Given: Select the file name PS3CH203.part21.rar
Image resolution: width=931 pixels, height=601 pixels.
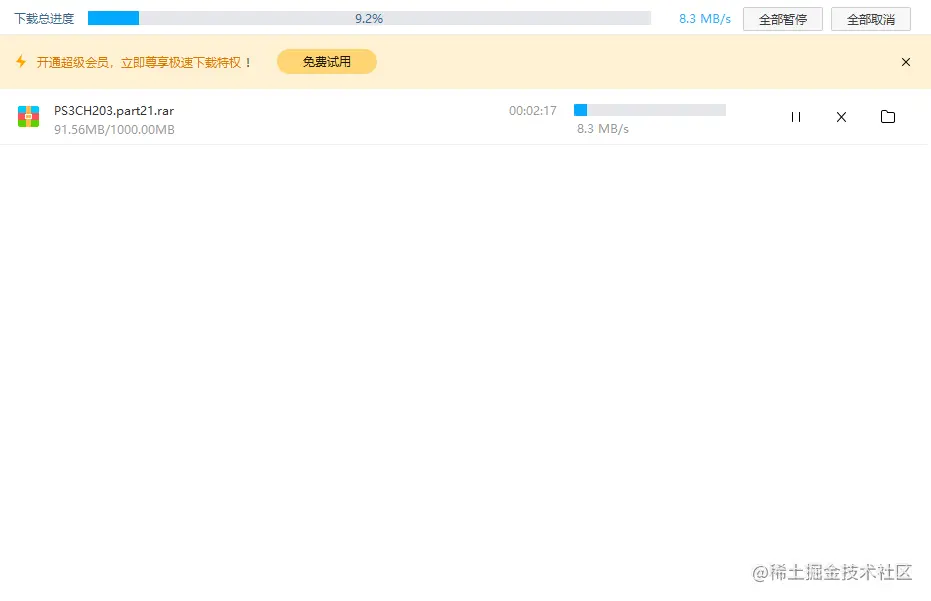Looking at the screenshot, I should [x=114, y=110].
